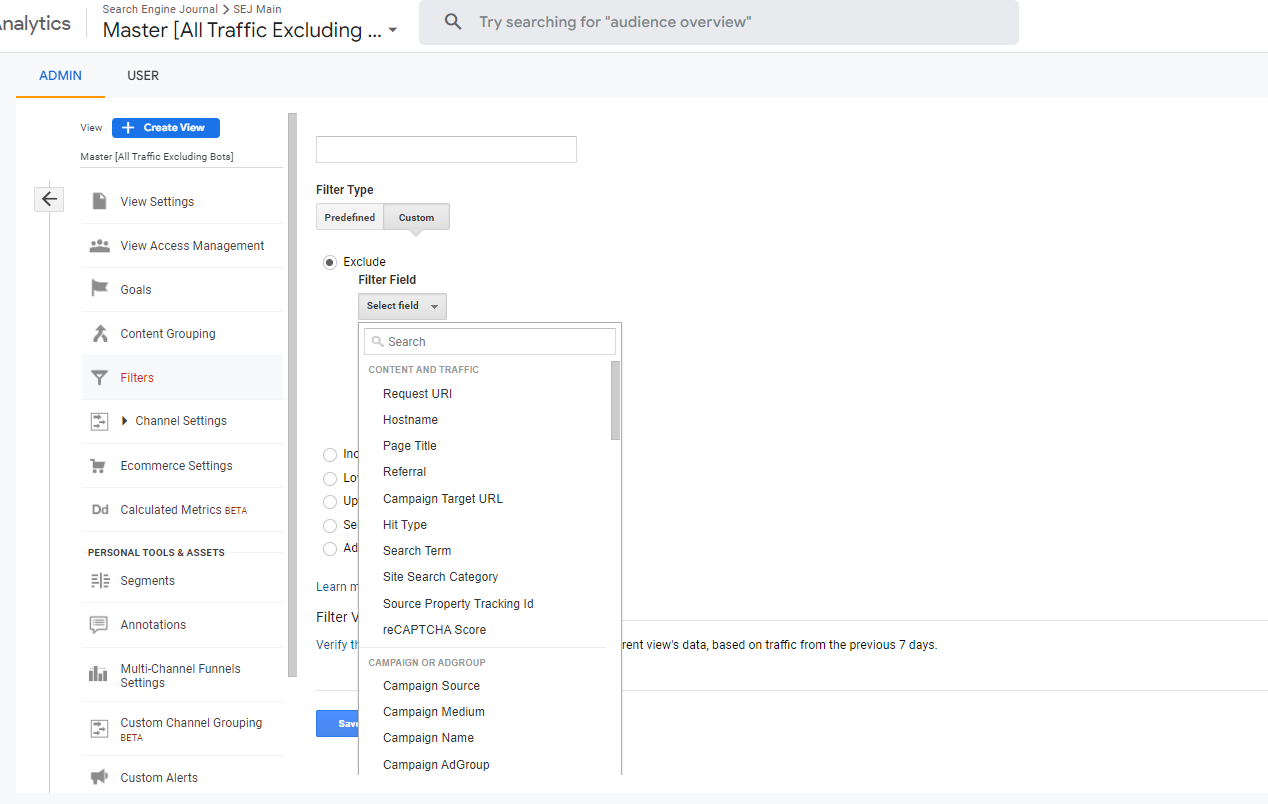
Task: Select Filters in the sidebar
Action: point(135,377)
